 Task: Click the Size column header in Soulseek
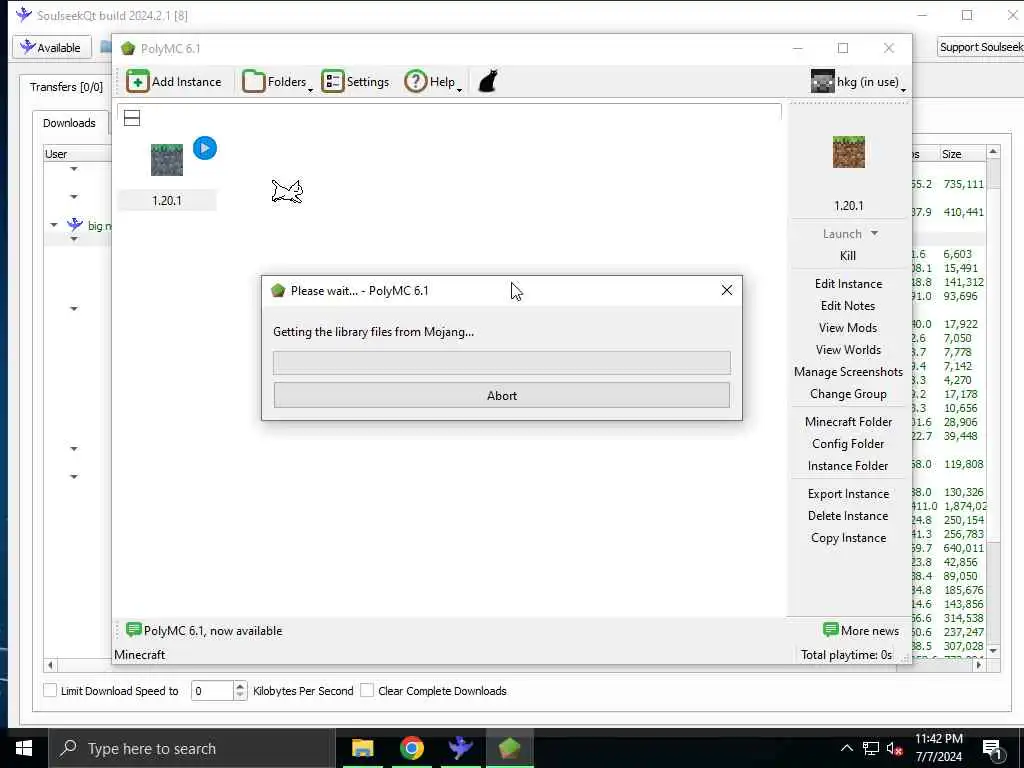point(962,154)
